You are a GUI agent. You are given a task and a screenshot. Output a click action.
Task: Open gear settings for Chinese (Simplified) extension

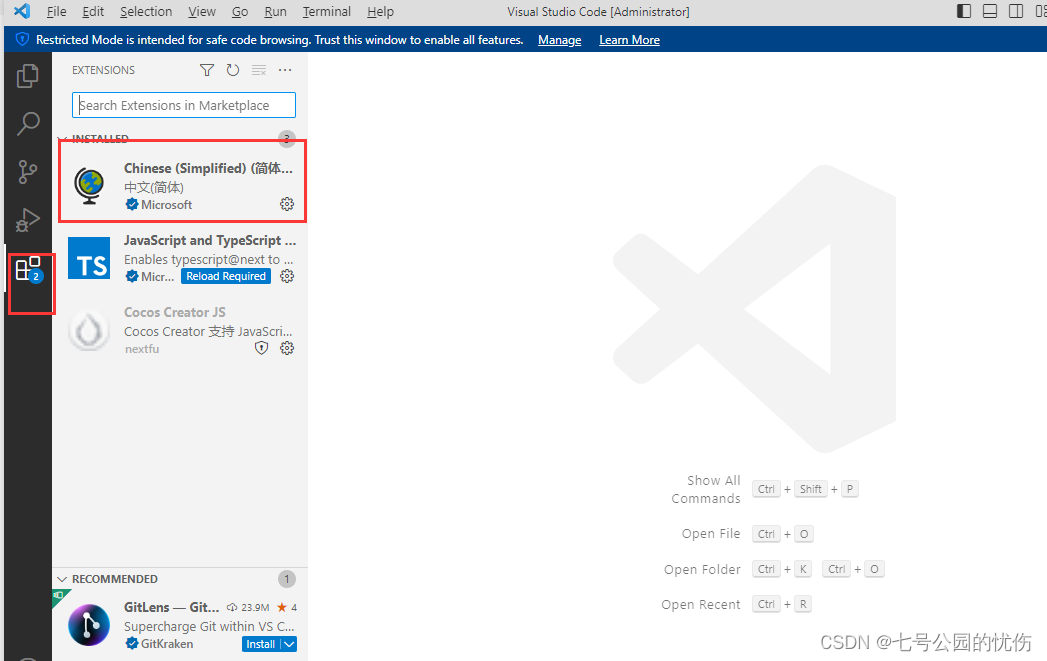287,204
